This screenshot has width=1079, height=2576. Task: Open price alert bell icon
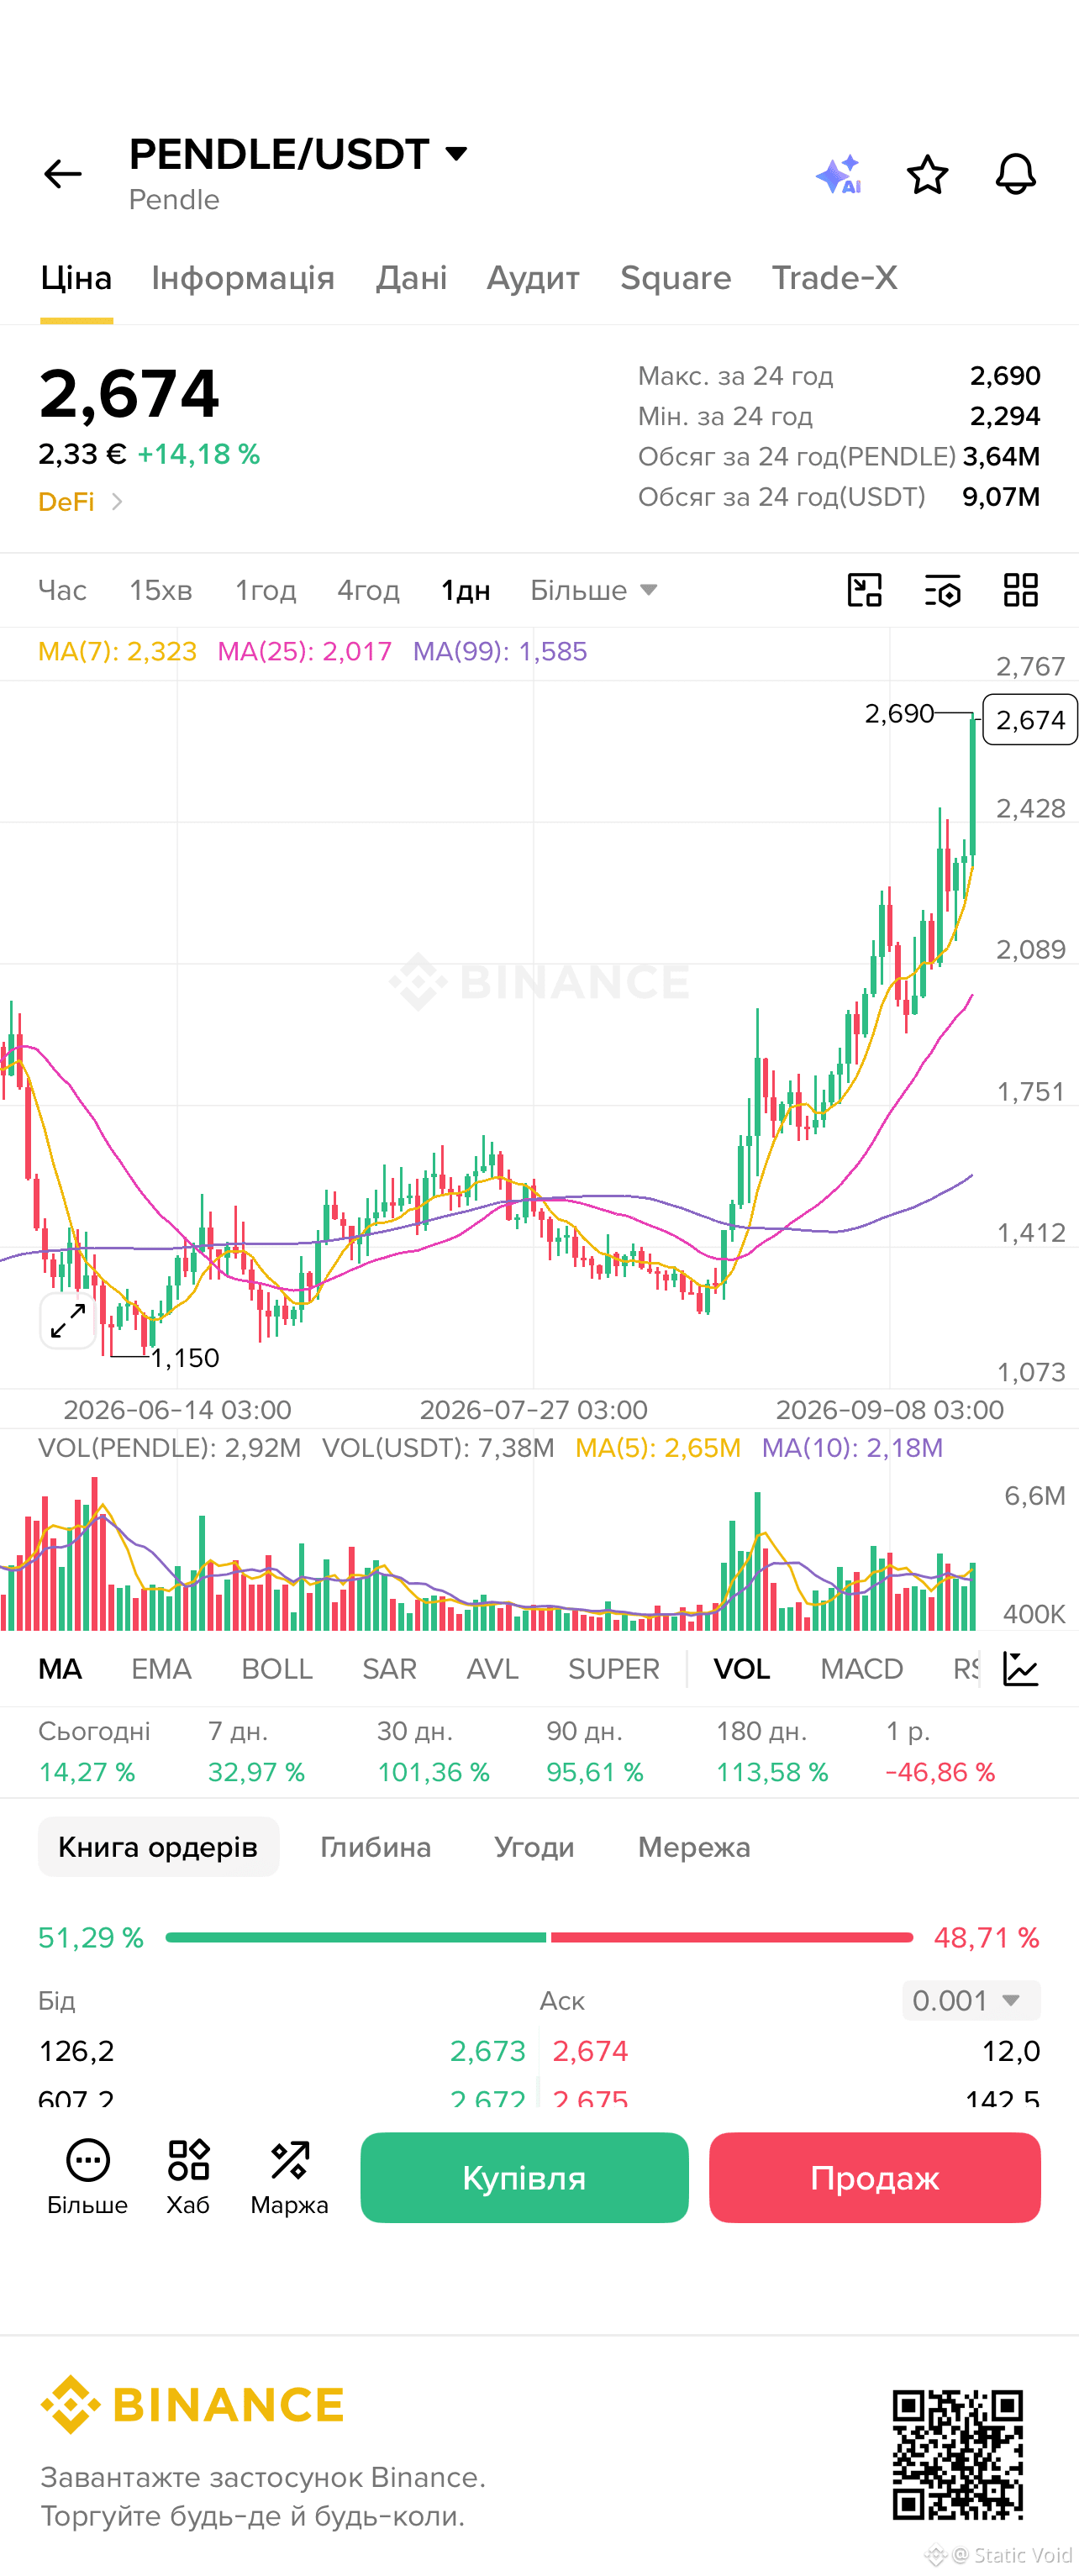[x=1015, y=174]
